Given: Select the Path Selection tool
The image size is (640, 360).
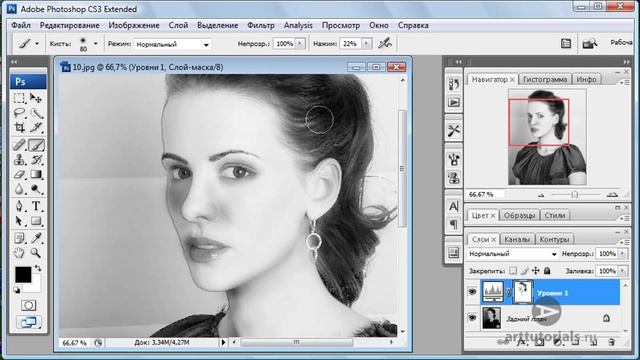Looking at the screenshot, I should [19, 221].
